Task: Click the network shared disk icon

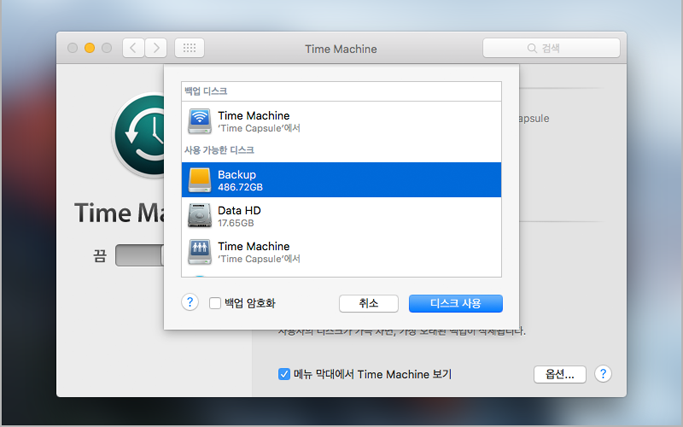Action: (199, 252)
